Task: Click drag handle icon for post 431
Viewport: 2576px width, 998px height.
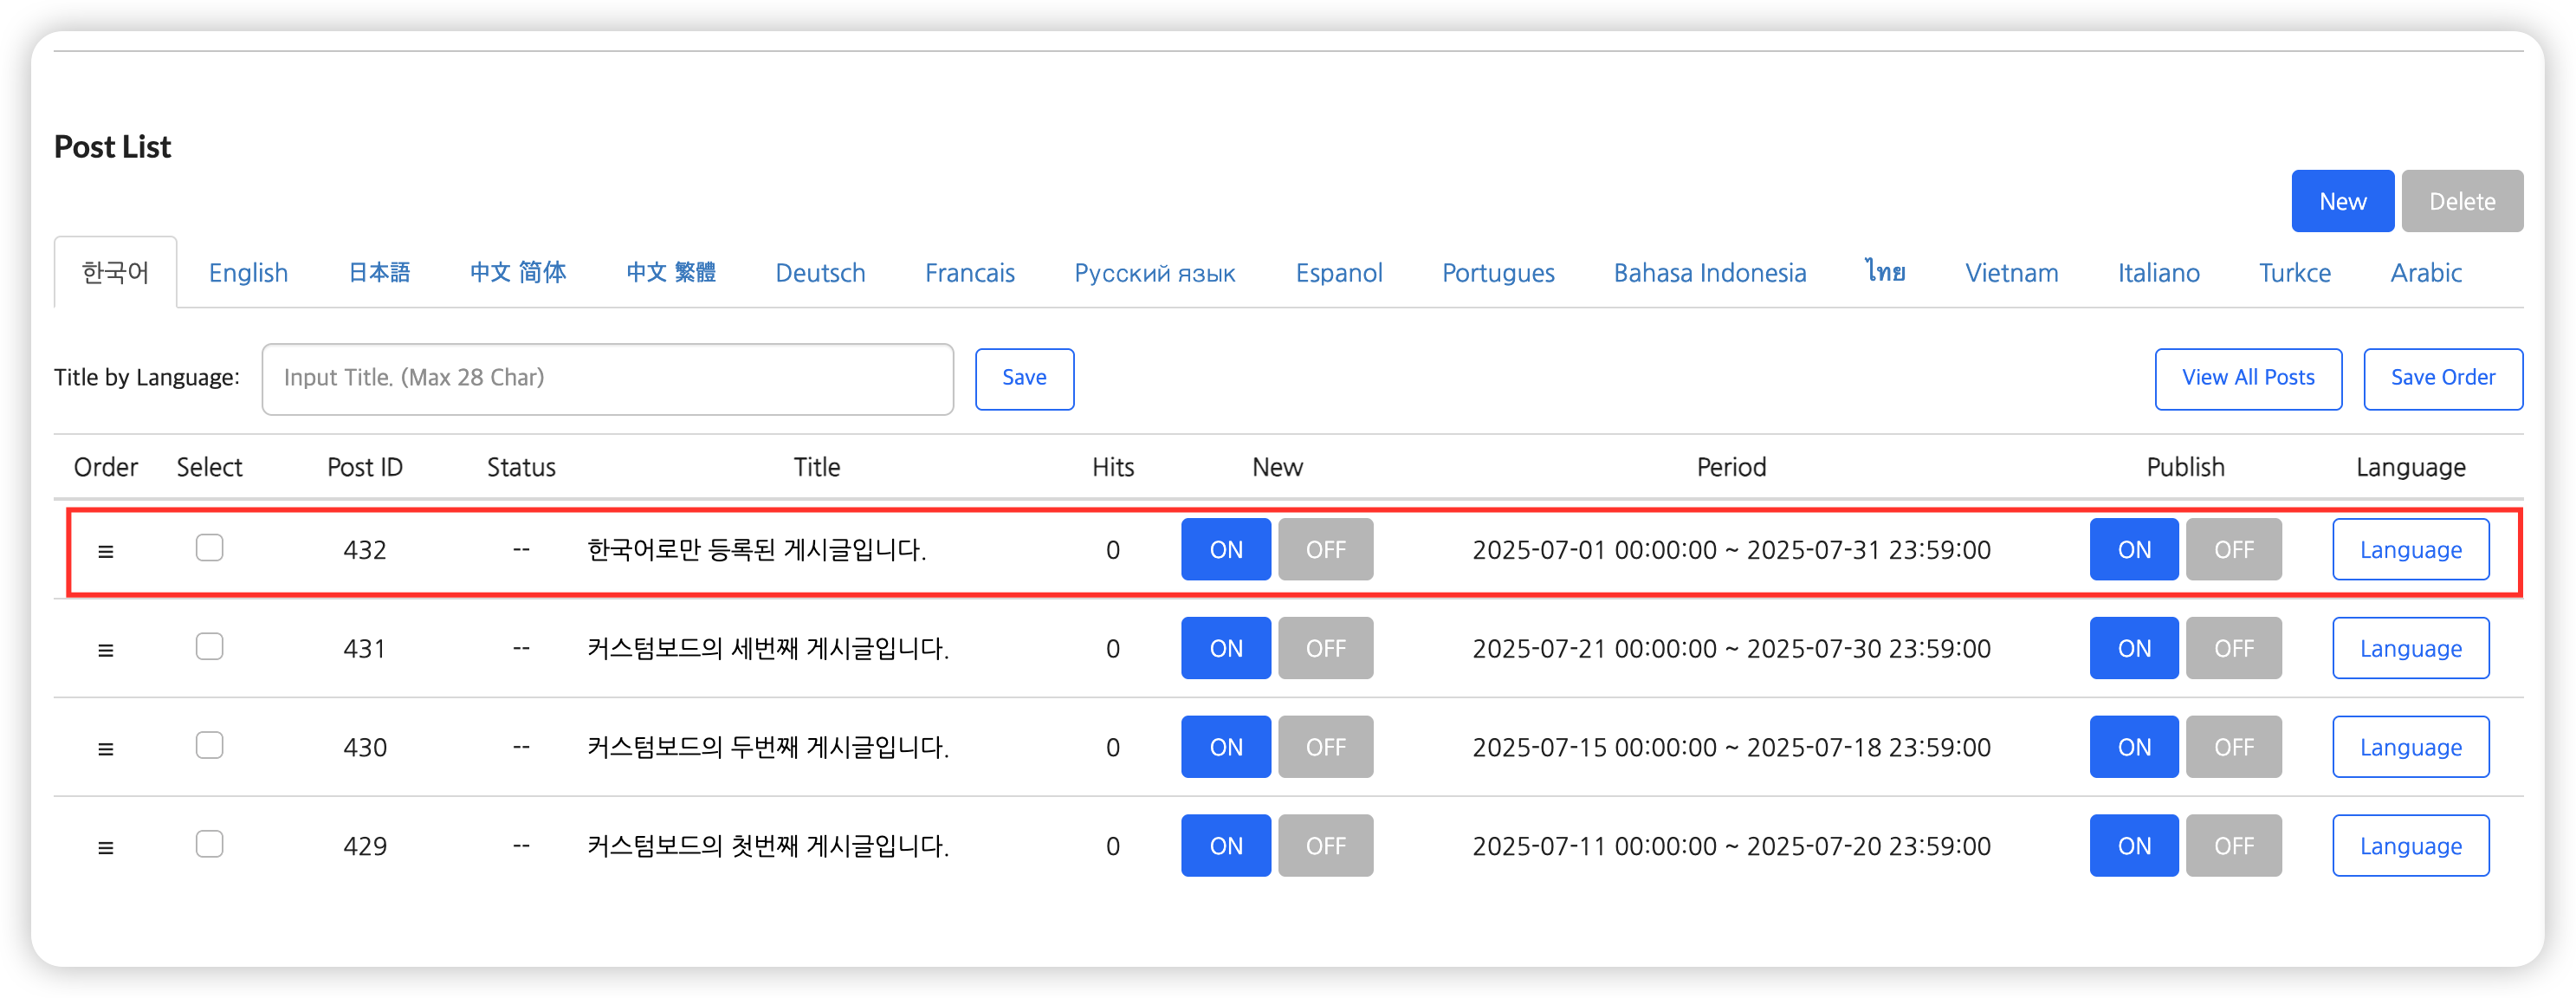Action: 105,650
